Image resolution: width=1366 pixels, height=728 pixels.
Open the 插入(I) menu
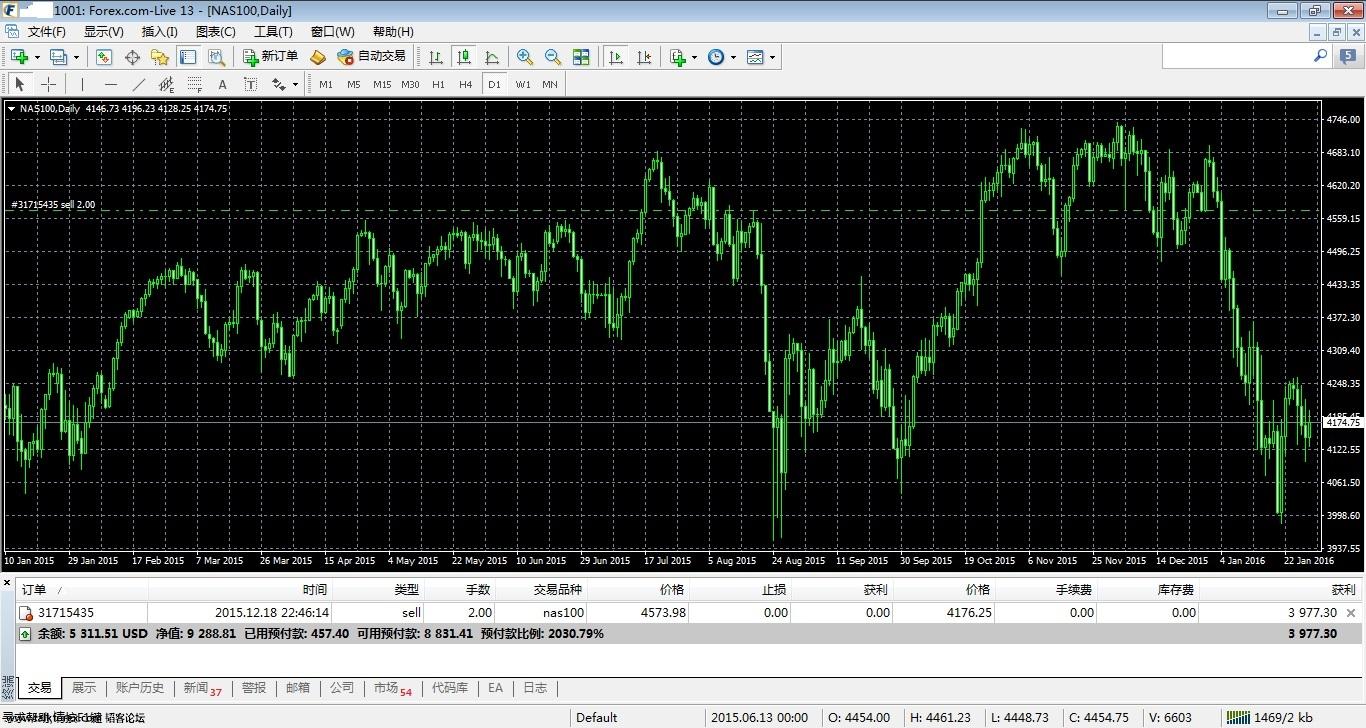(x=159, y=31)
